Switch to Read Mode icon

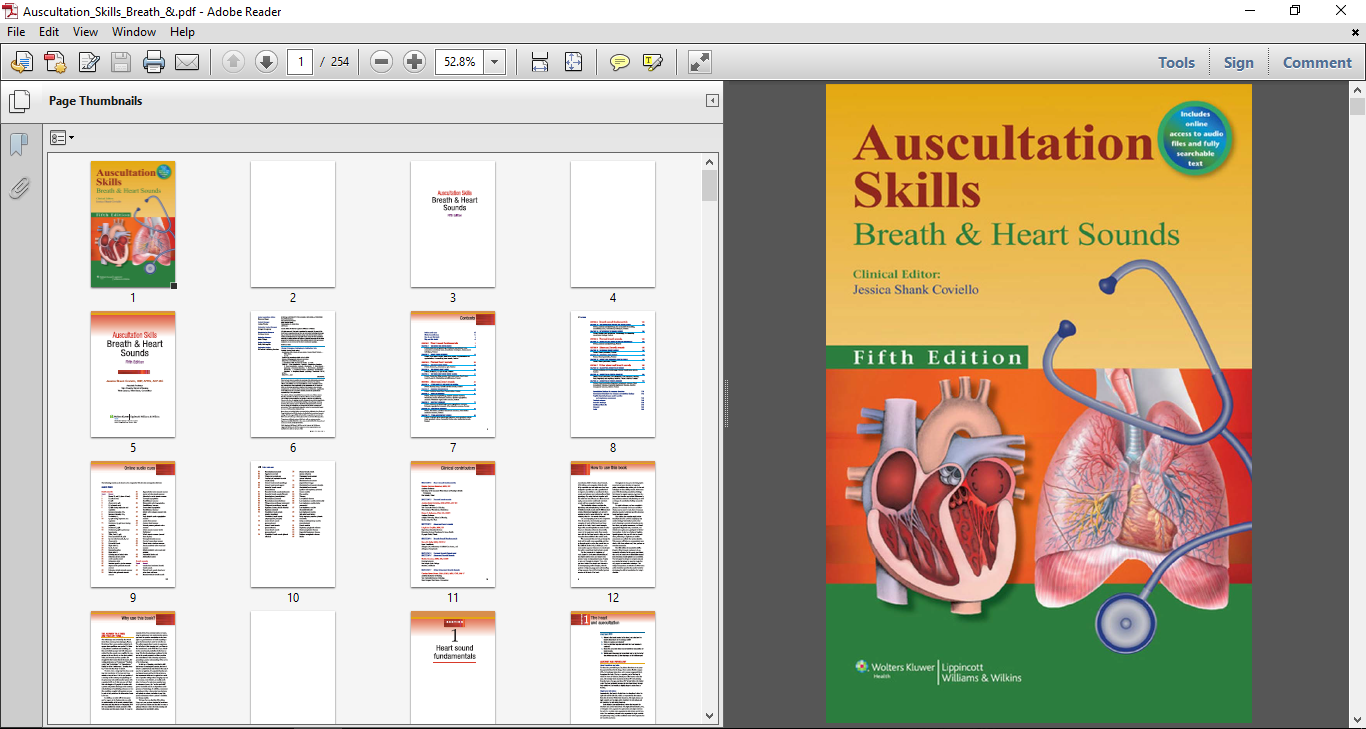[x=700, y=62]
